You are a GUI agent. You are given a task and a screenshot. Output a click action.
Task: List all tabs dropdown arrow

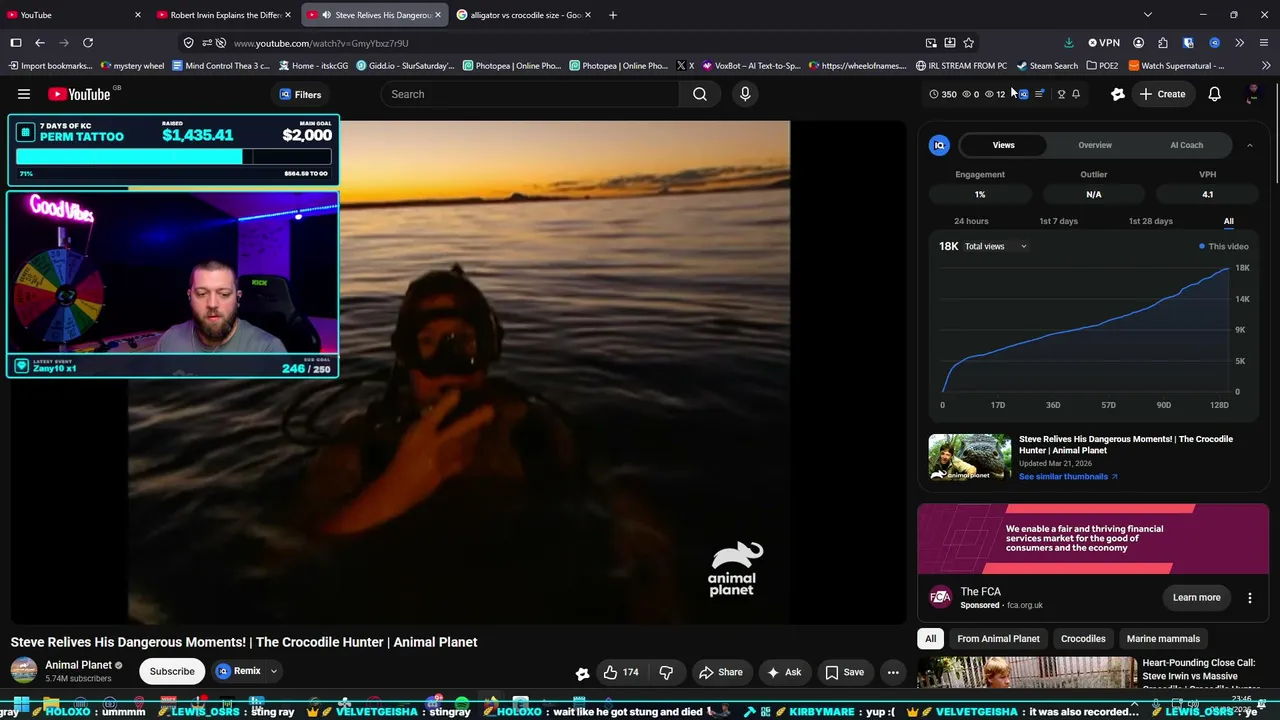pyautogui.click(x=1148, y=15)
